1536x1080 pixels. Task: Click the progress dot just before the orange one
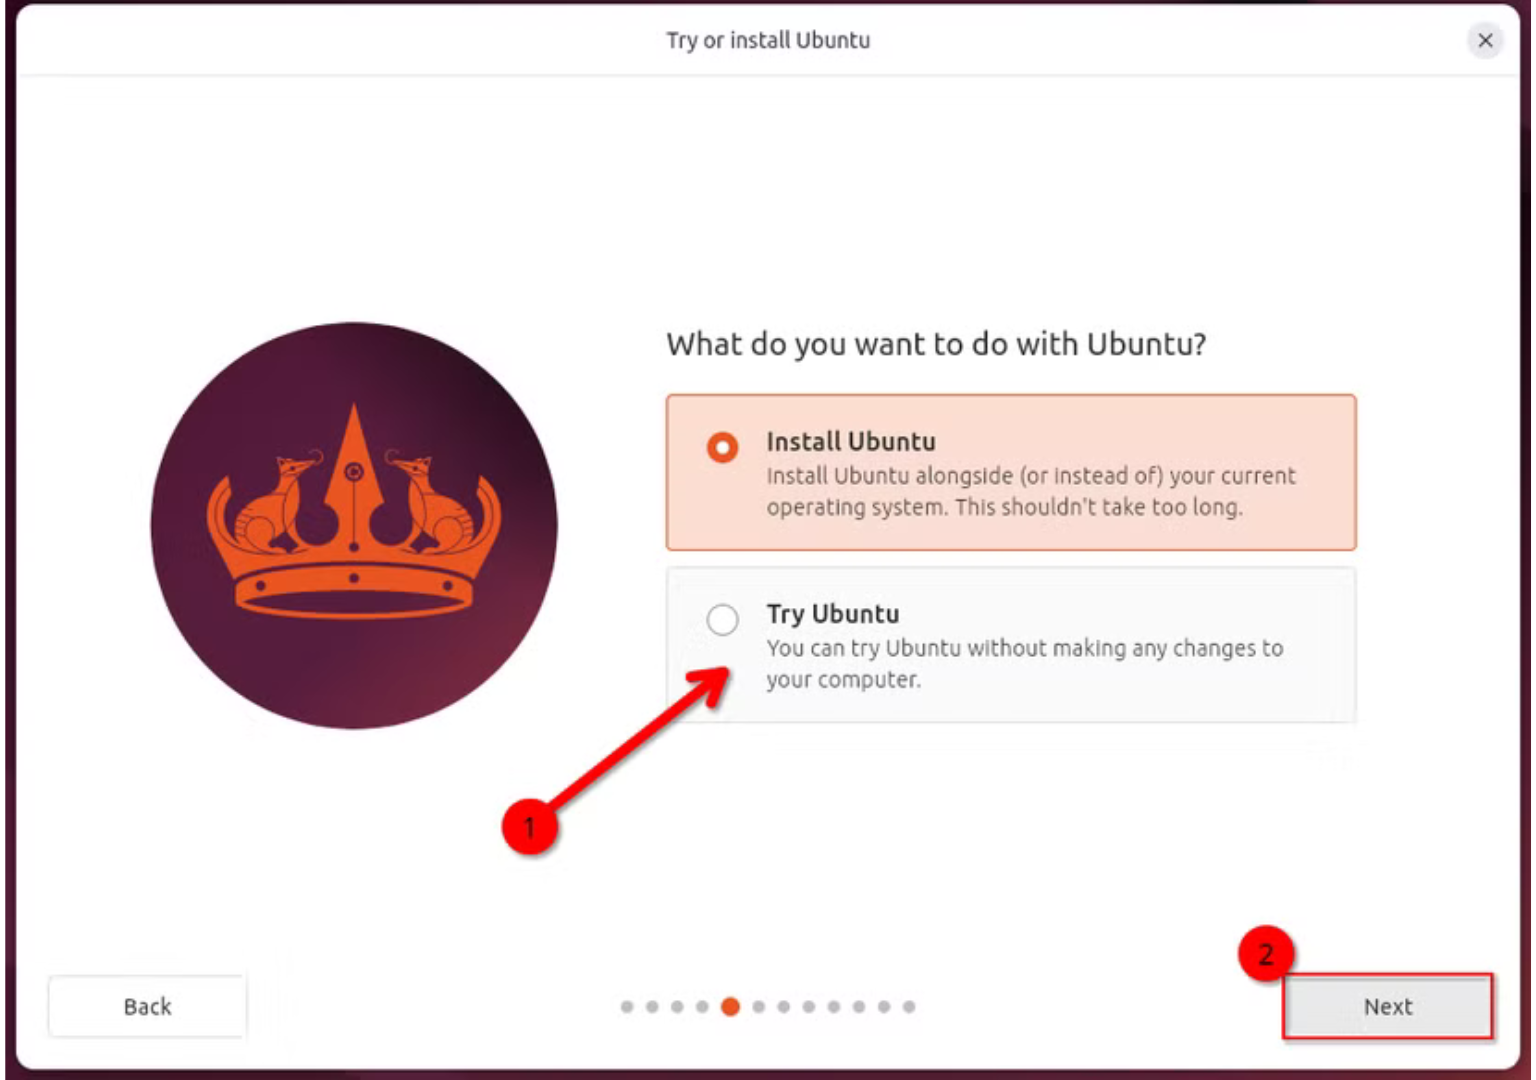tap(703, 1006)
